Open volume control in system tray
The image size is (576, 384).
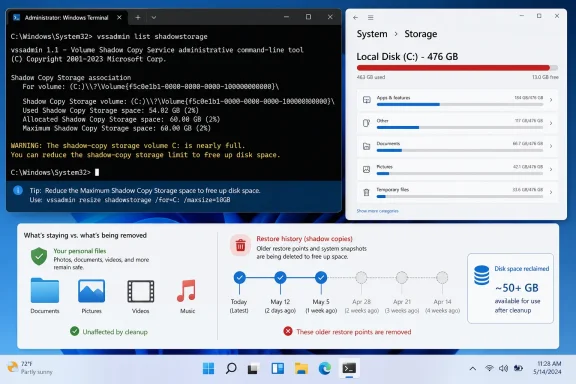(503, 368)
